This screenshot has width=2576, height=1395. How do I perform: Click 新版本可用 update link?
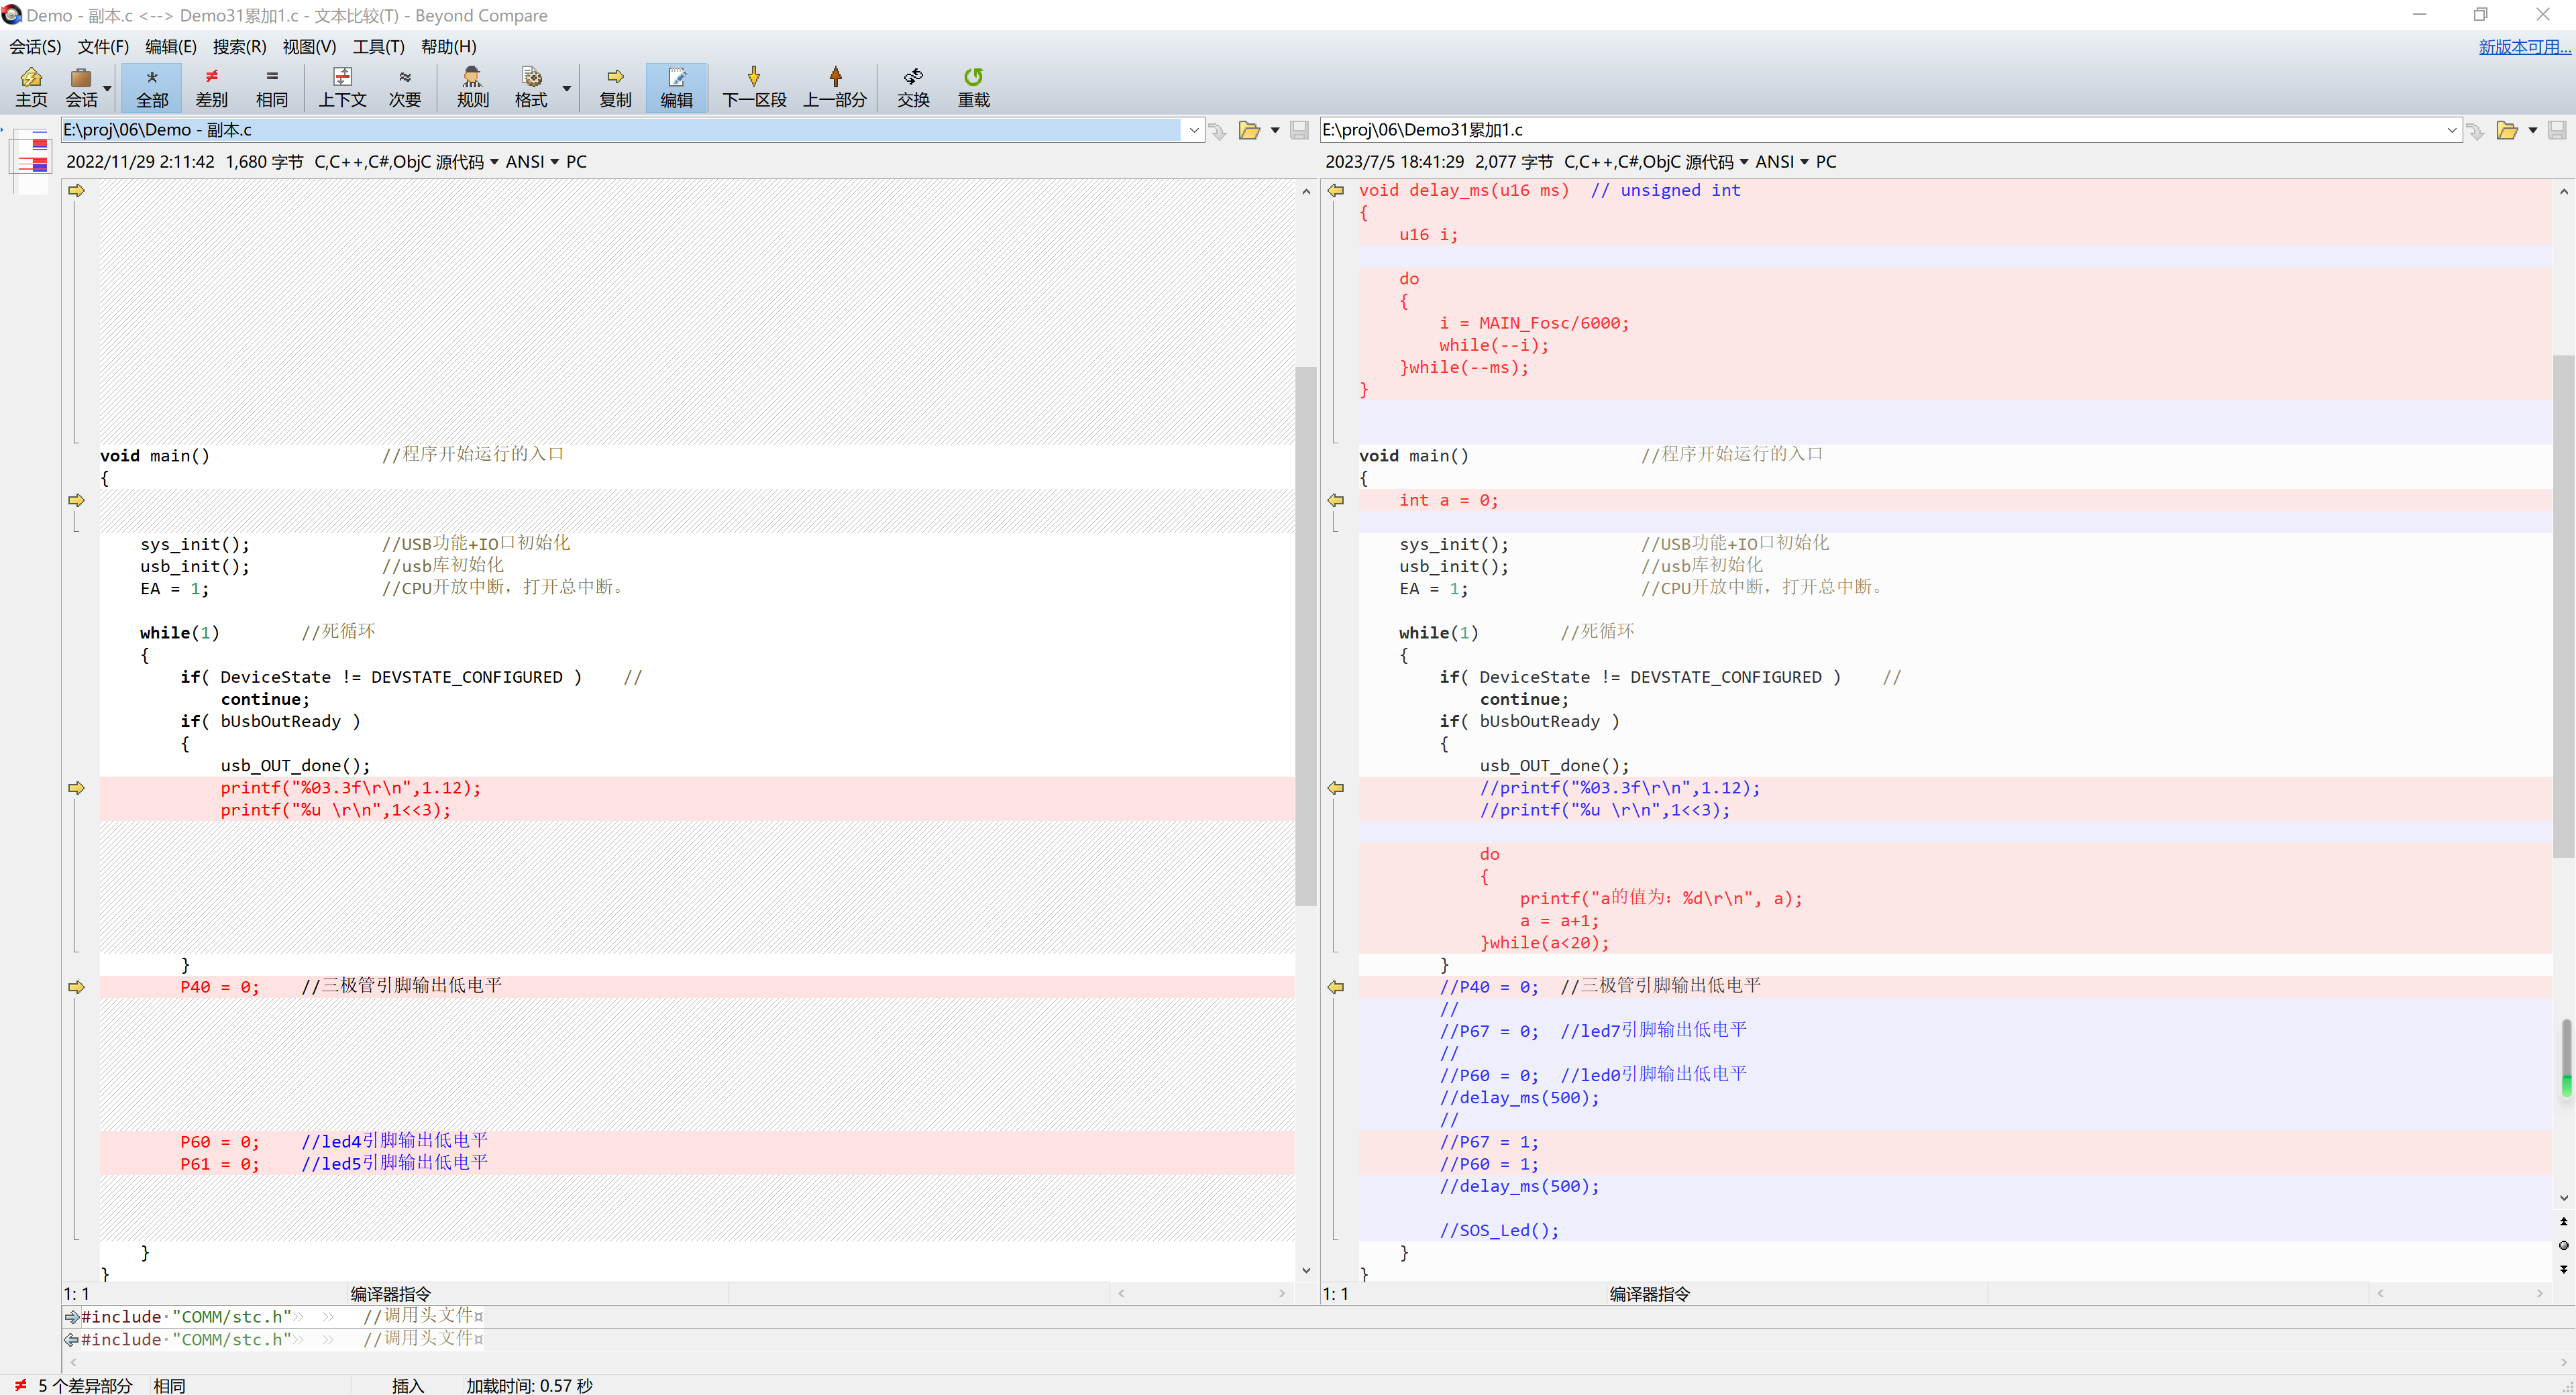2523,46
